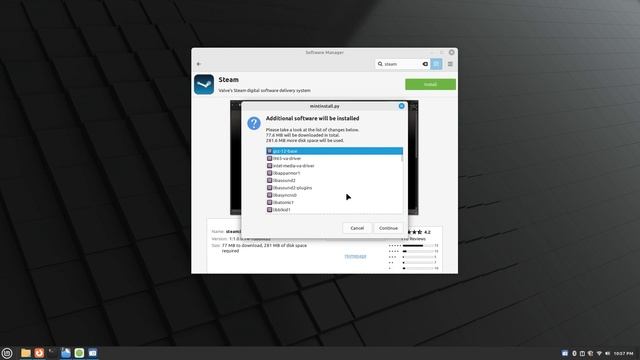Click the Software Manager taskbar window entry
The width and height of the screenshot is (640, 360).
tap(93, 353)
